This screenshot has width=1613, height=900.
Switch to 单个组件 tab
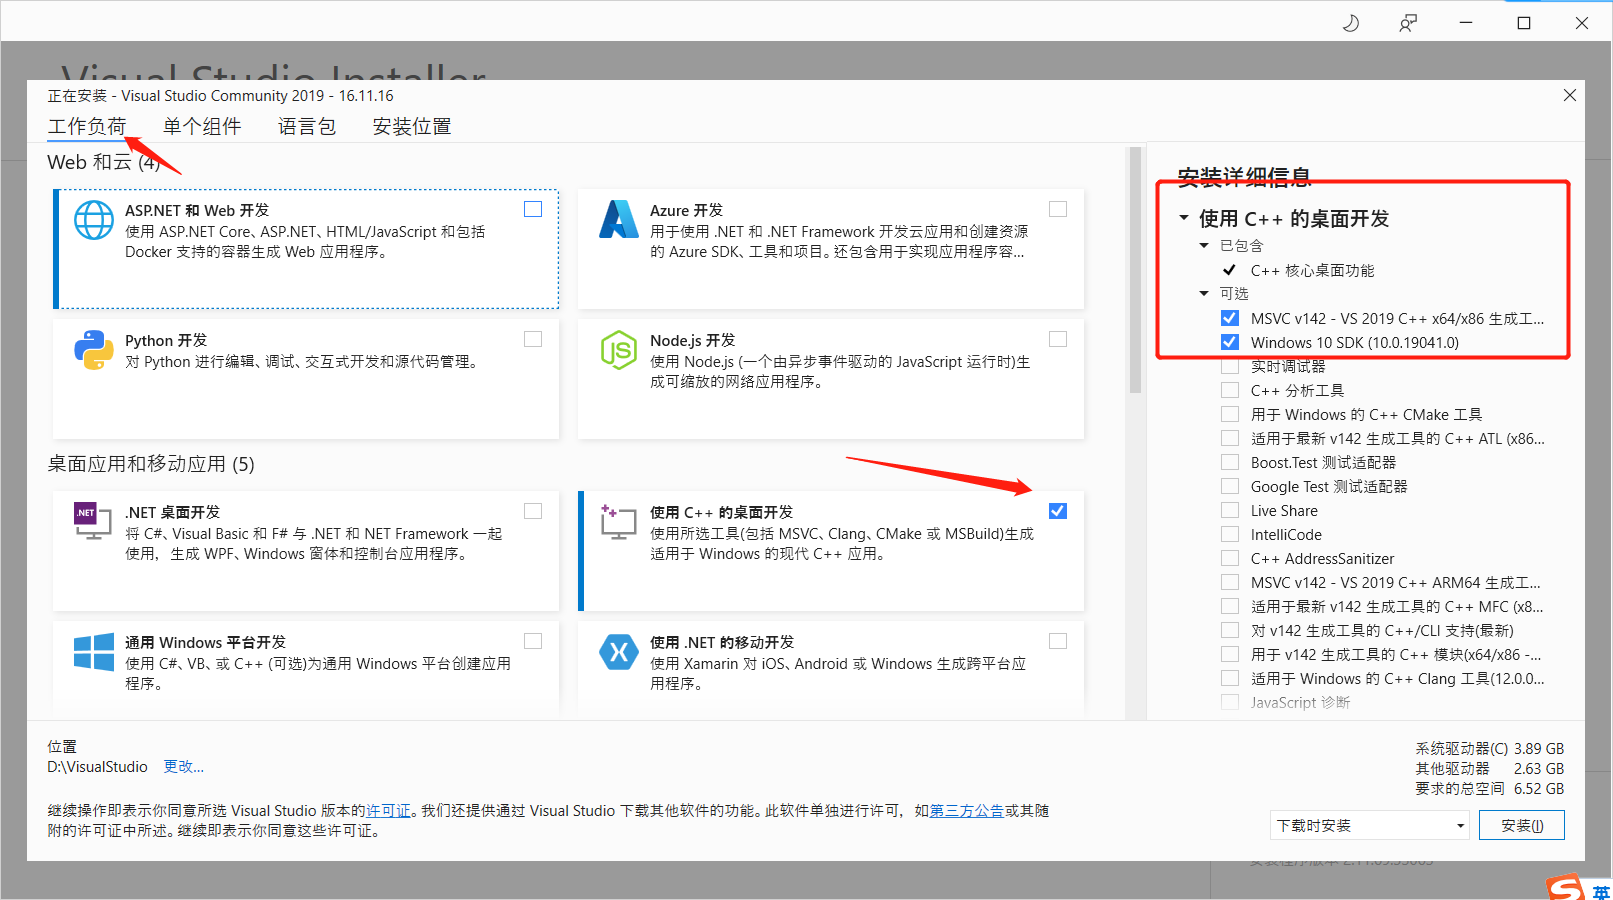[202, 126]
